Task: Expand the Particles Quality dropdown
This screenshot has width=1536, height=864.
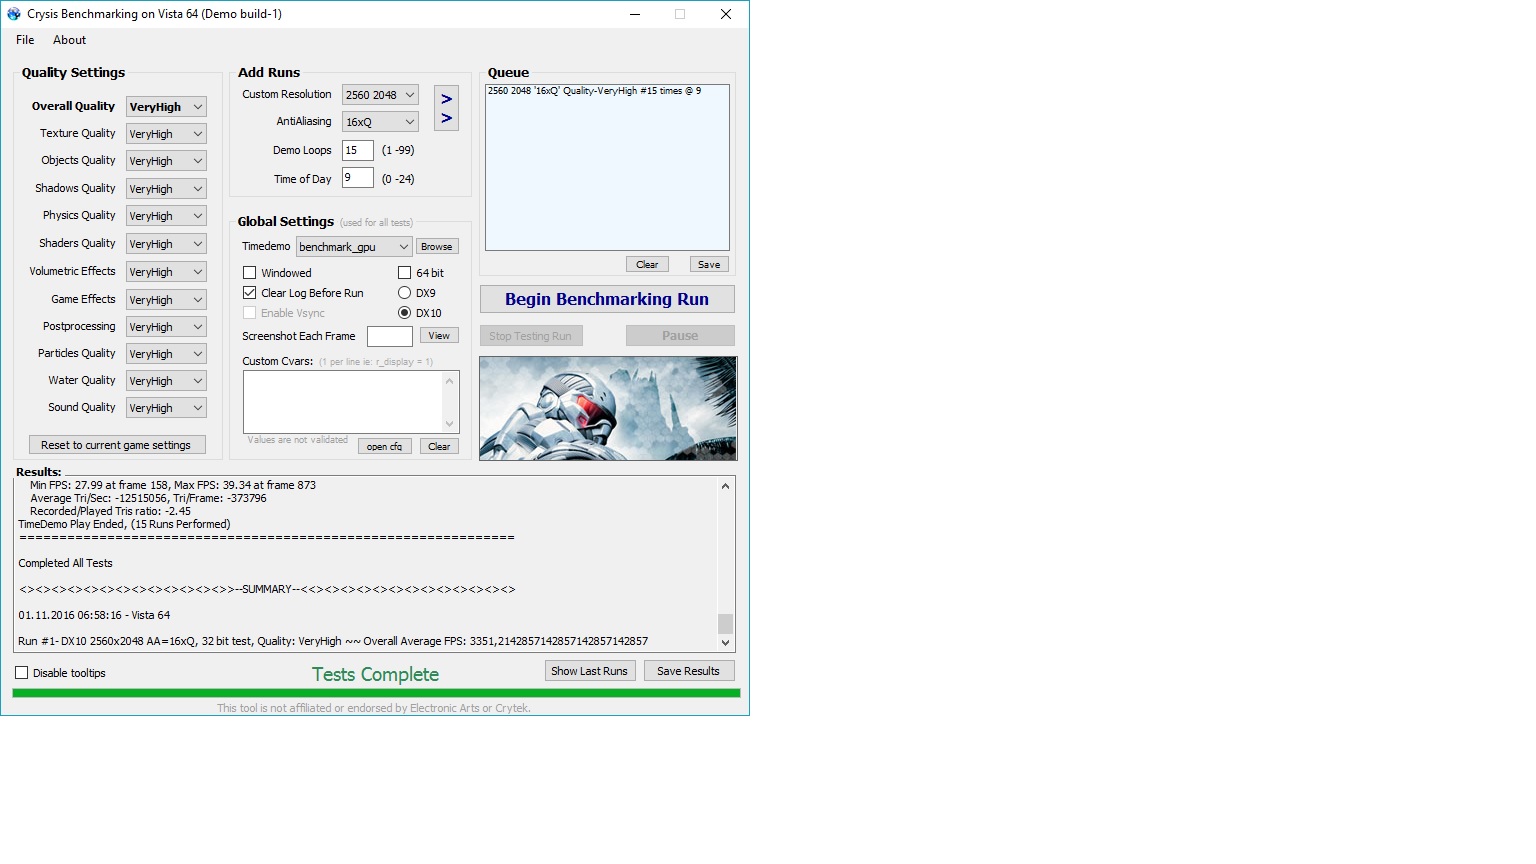Action: tap(166, 354)
